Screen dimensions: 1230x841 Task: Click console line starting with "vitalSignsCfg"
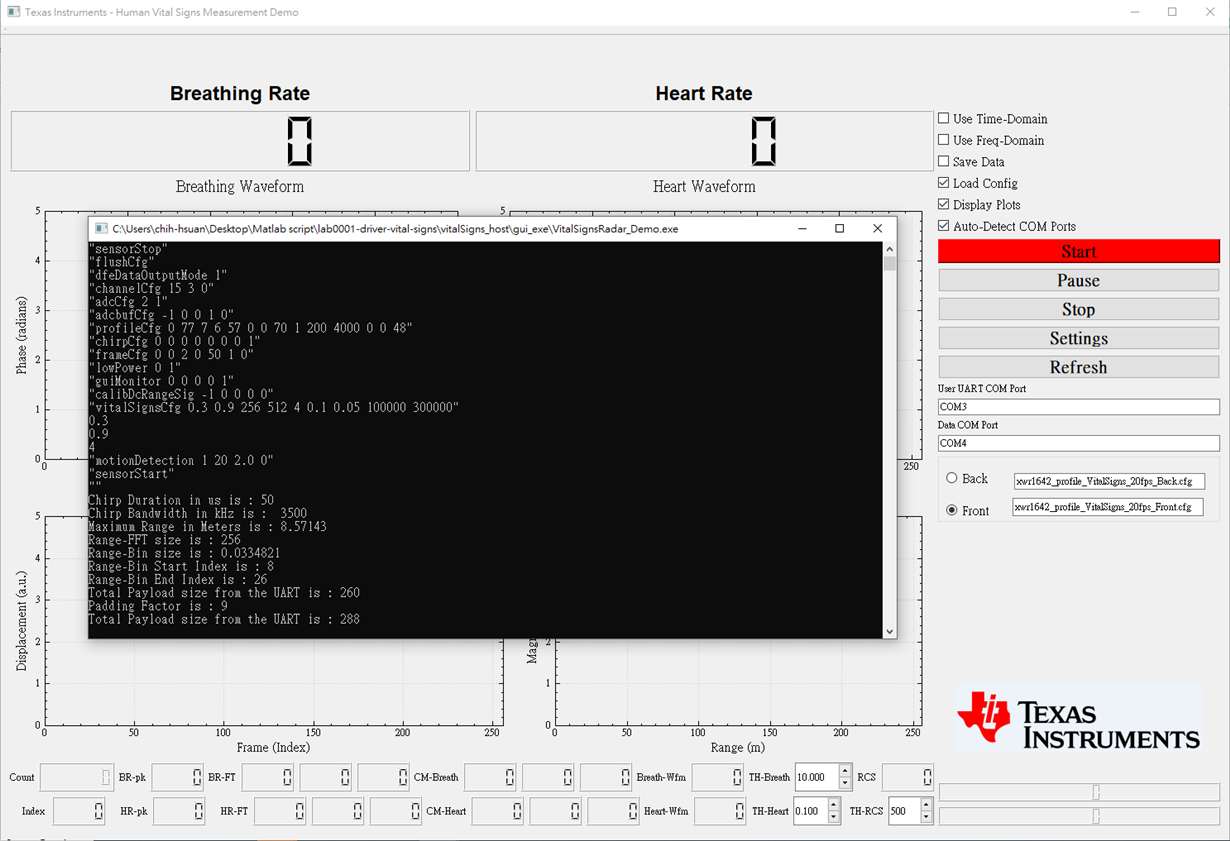[274, 407]
